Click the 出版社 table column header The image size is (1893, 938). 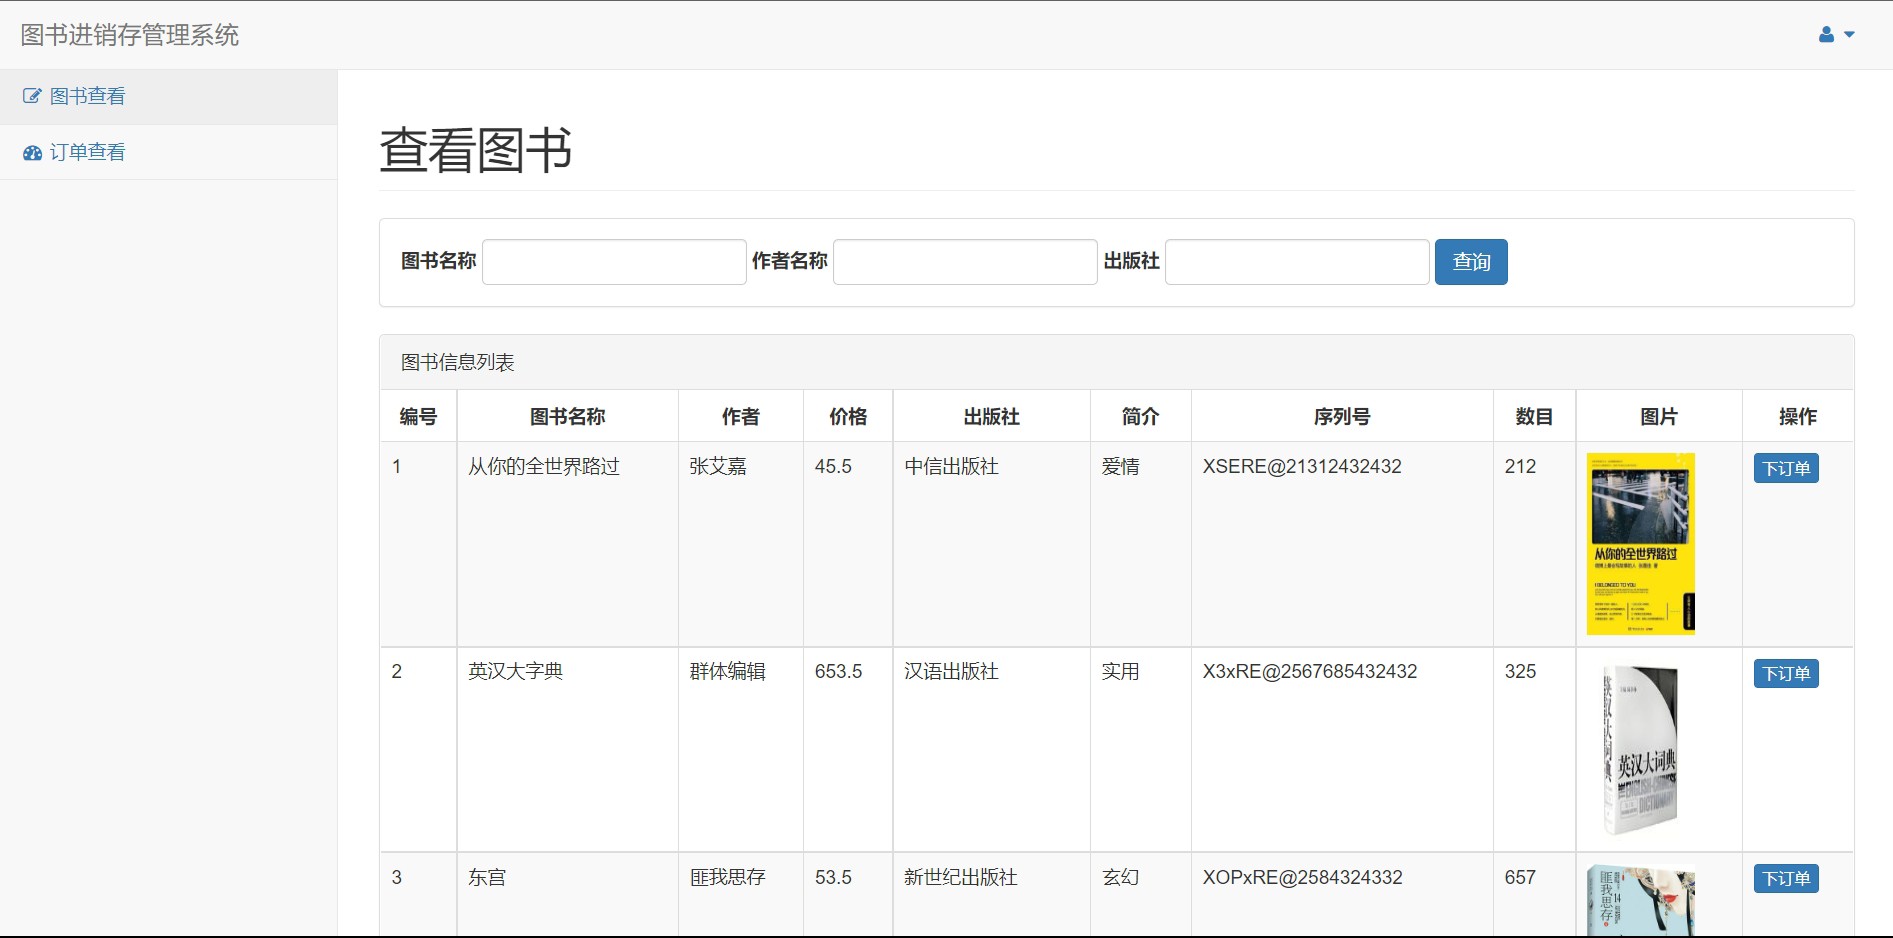click(x=991, y=416)
